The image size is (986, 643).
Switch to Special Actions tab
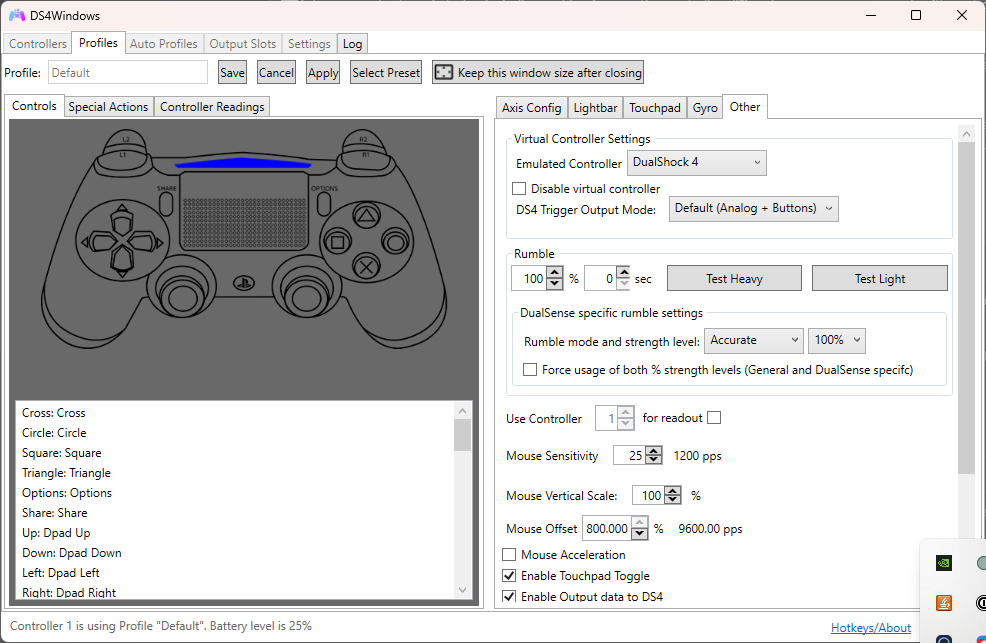tap(108, 107)
